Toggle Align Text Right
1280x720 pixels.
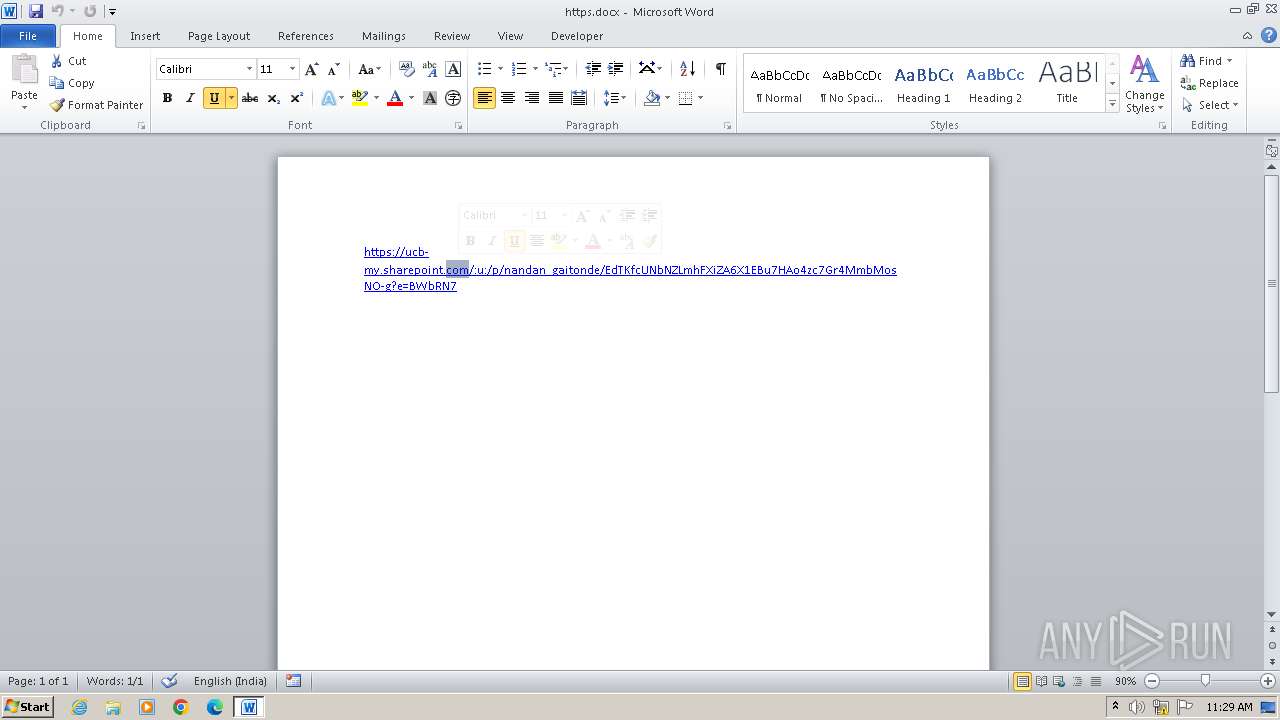click(x=532, y=98)
